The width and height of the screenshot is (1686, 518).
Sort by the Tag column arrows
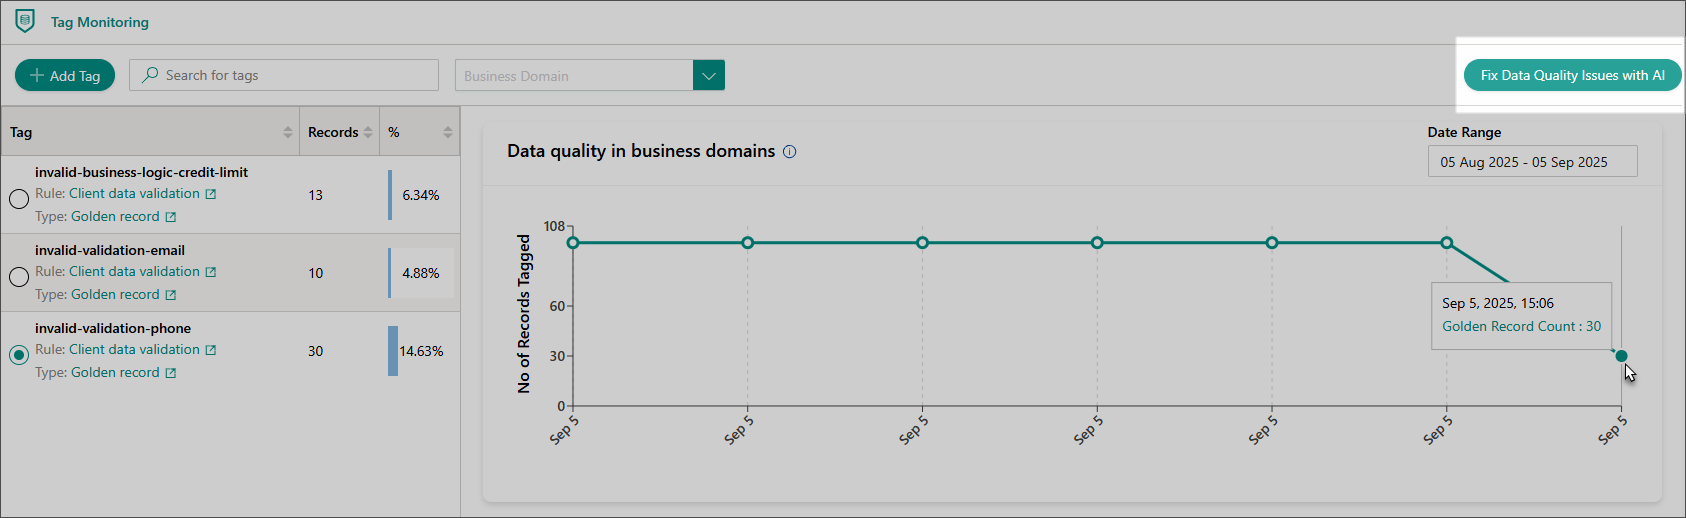(x=288, y=132)
